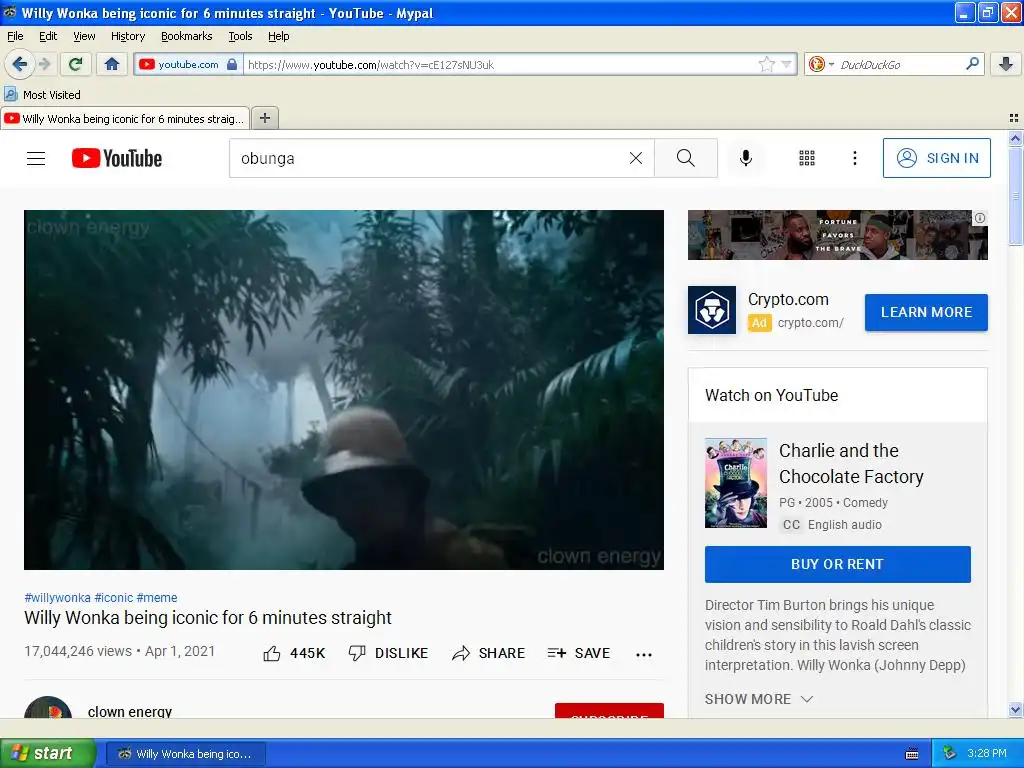1024x768 pixels.
Task: Open the more actions ellipsis under video
Action: point(644,654)
